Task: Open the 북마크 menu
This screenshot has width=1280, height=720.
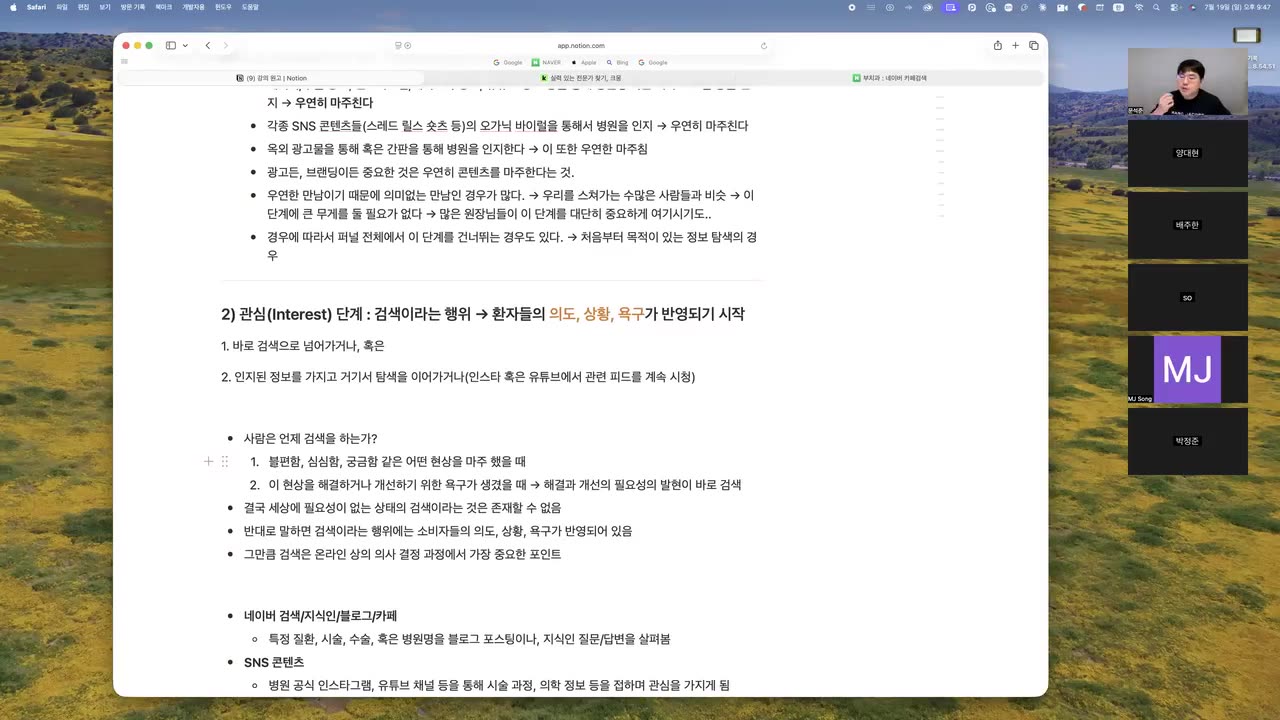Action: click(x=163, y=7)
